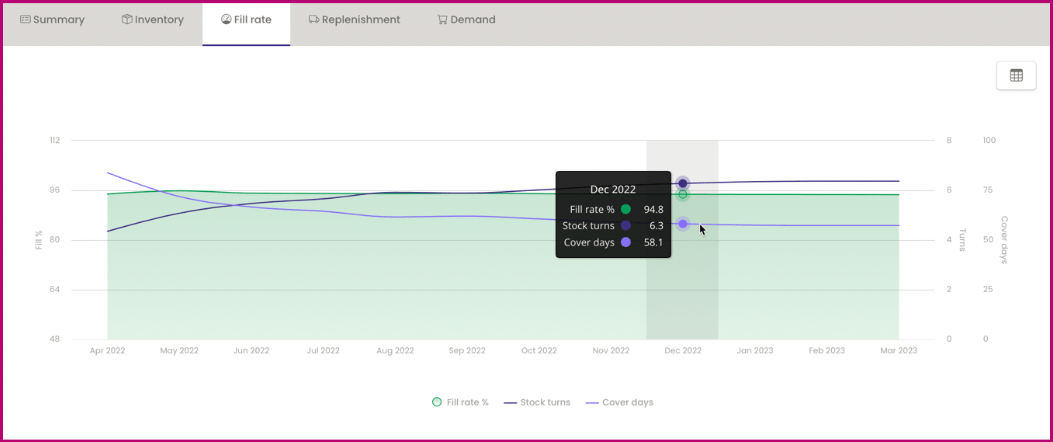Click the Replenishment truck icon

314,20
